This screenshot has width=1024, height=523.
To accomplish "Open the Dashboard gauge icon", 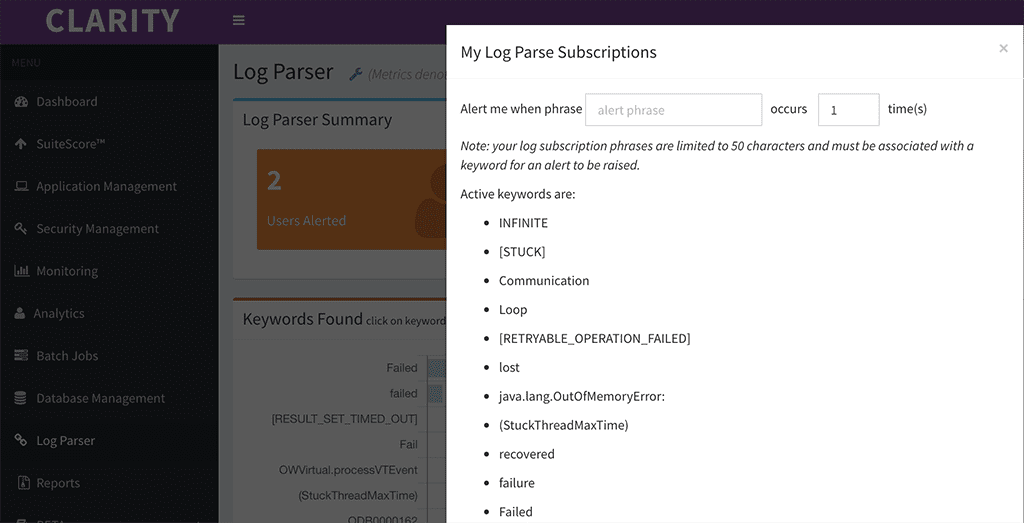I will [22, 101].
